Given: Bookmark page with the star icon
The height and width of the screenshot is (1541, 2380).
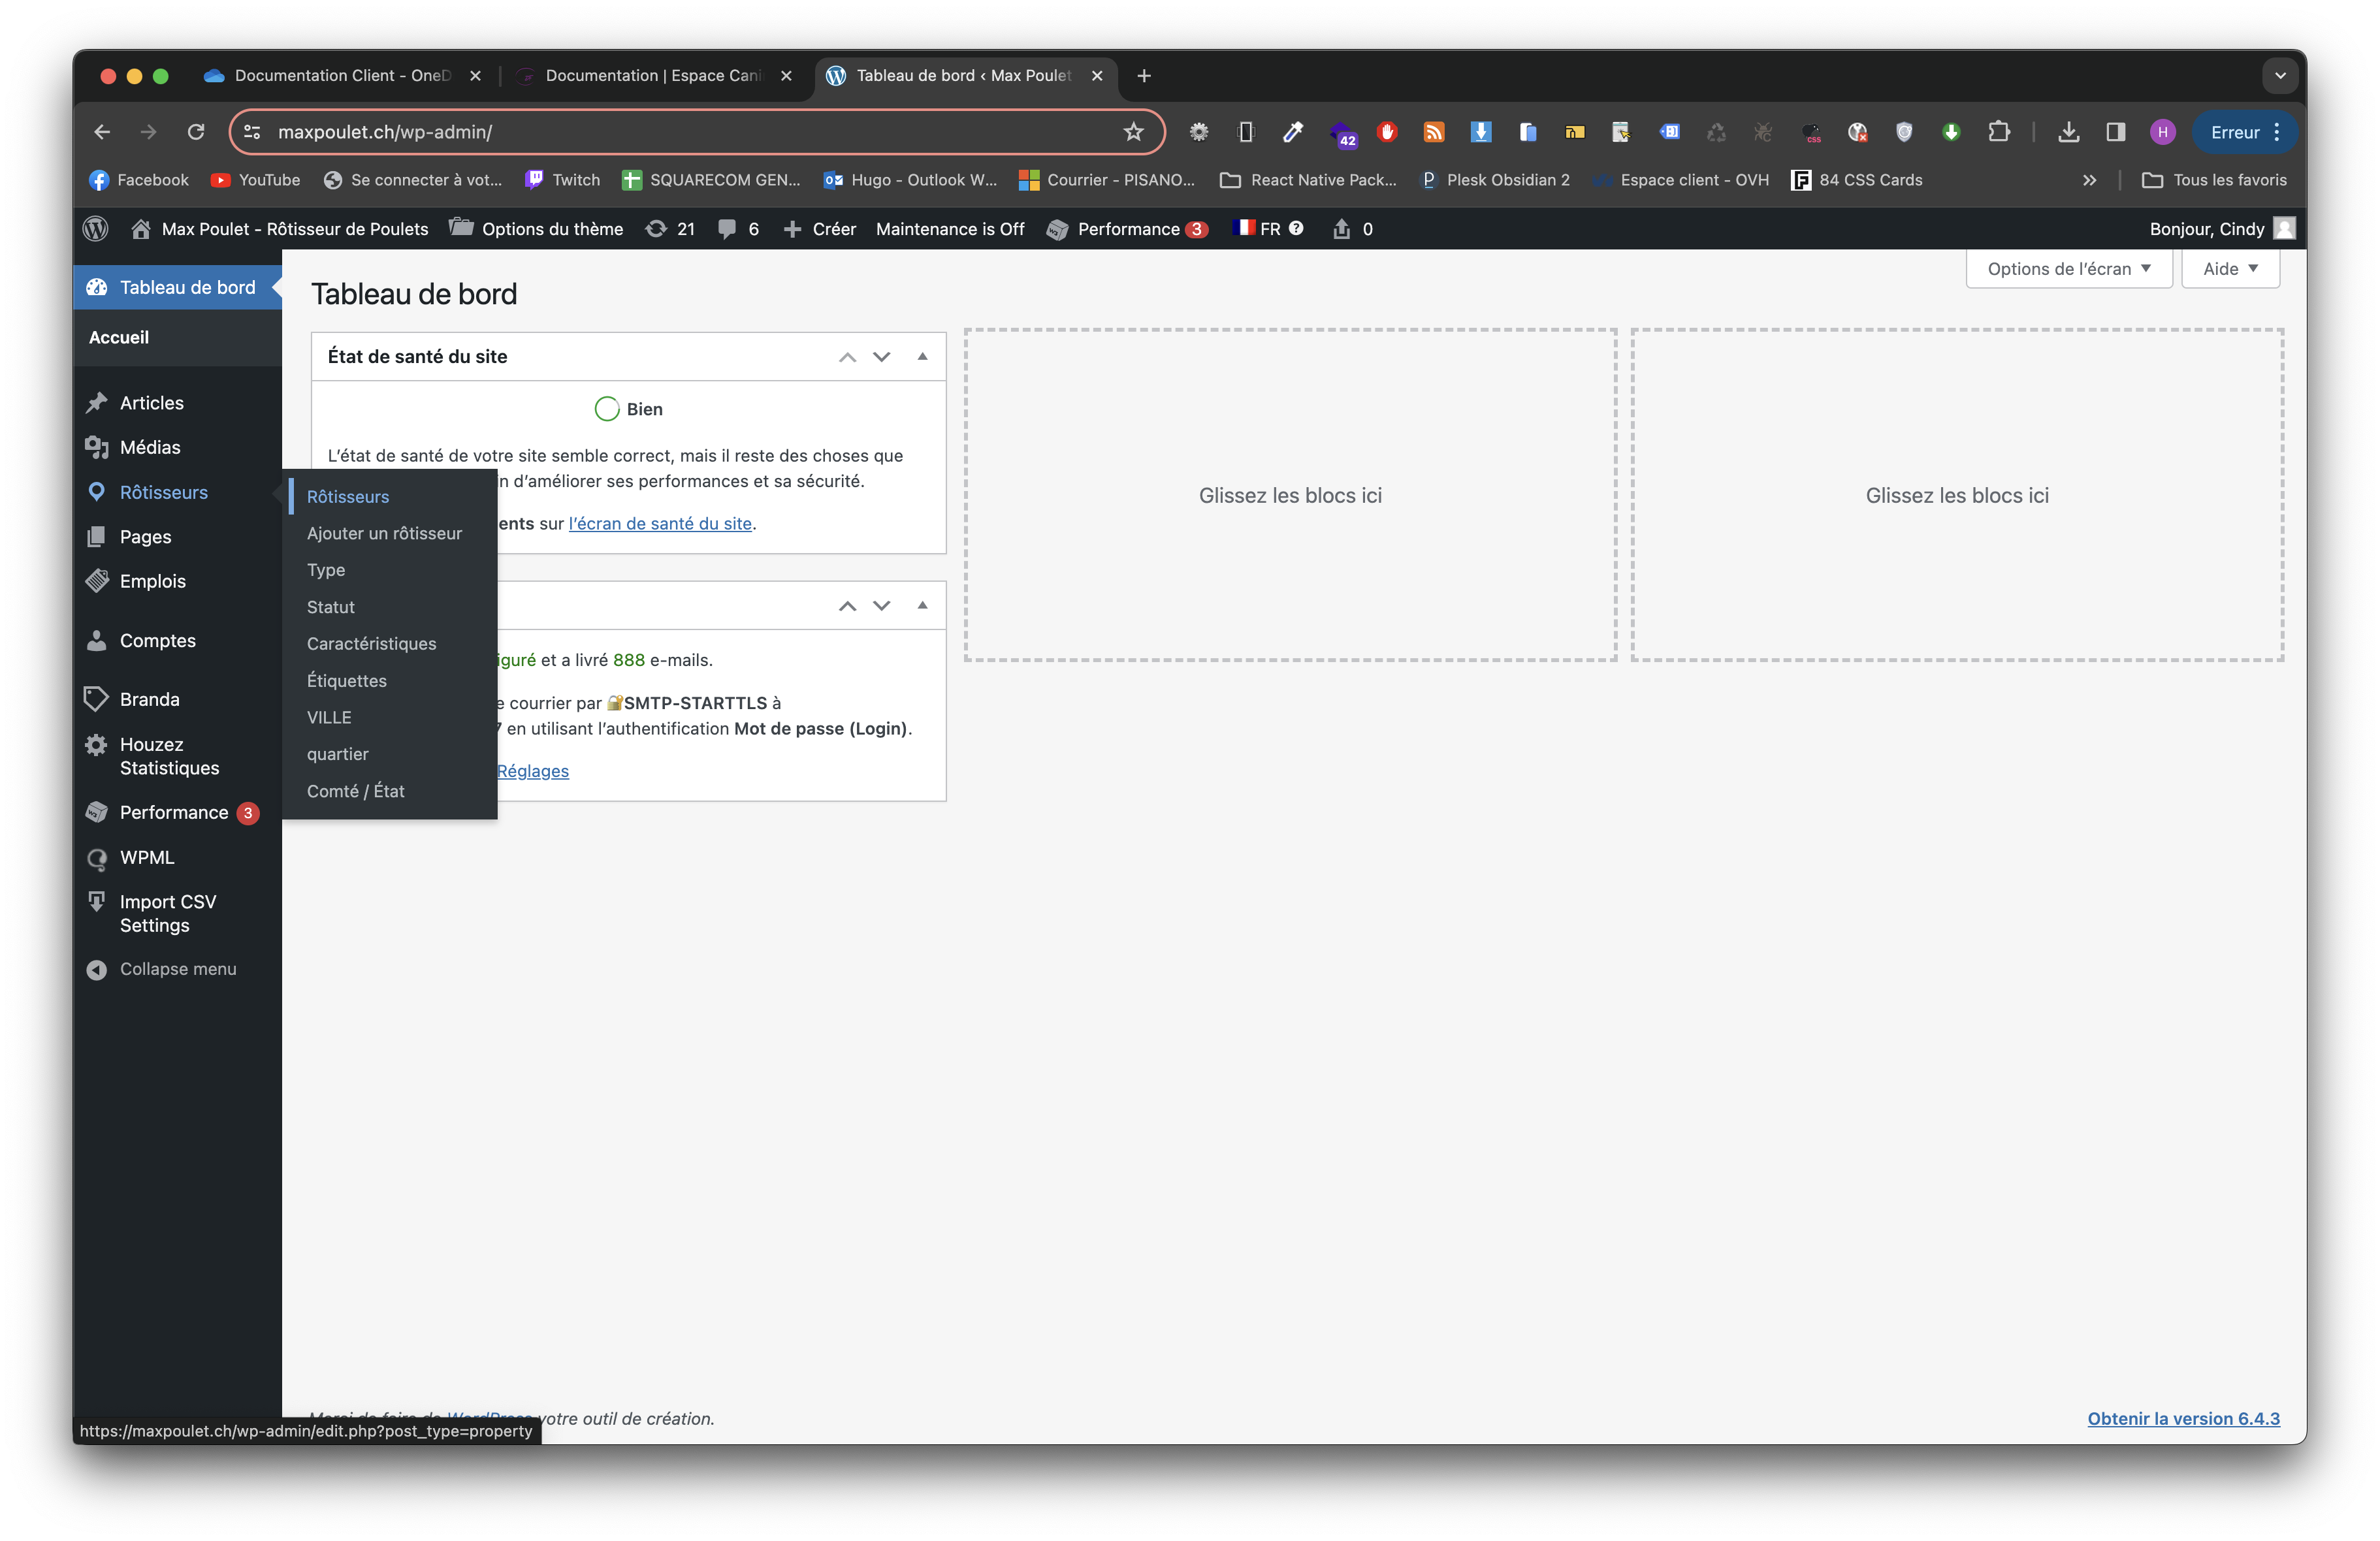Looking at the screenshot, I should pos(1133,132).
